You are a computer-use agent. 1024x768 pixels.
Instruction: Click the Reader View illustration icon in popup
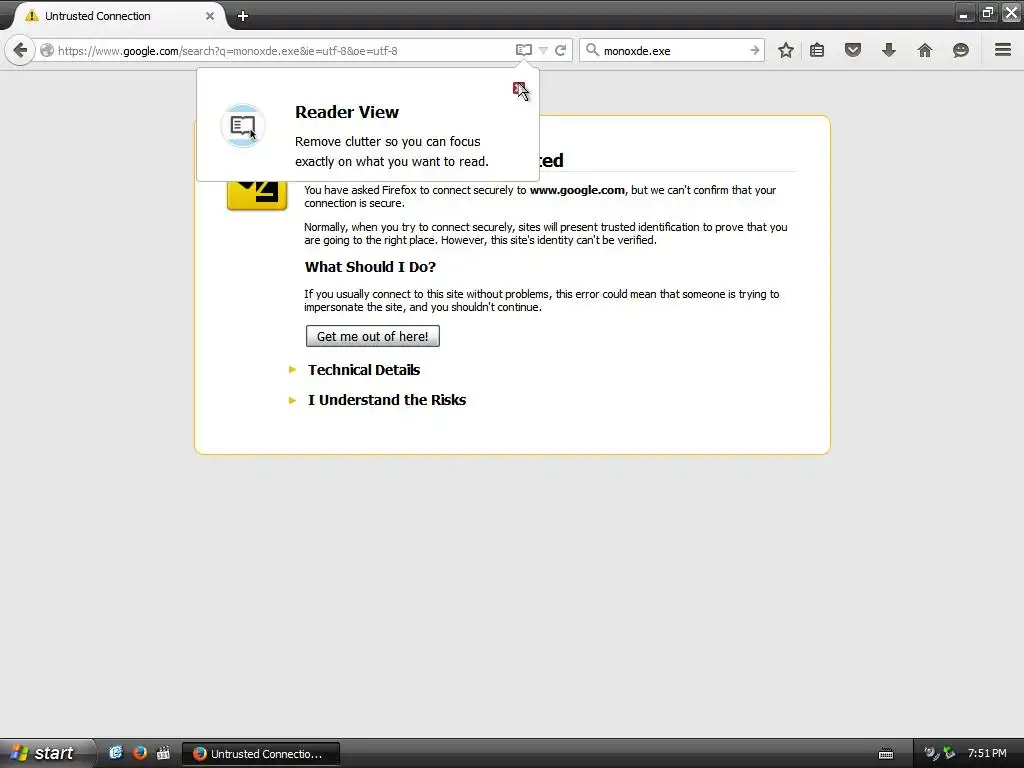click(x=243, y=125)
